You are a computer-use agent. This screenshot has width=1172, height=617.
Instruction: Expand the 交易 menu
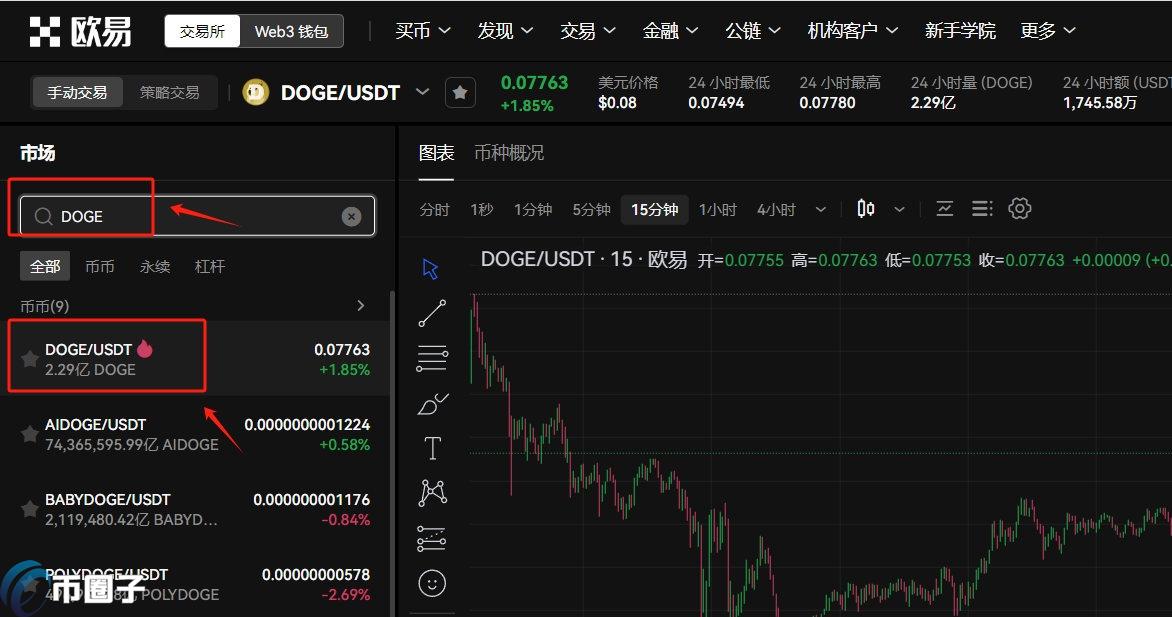pos(587,31)
